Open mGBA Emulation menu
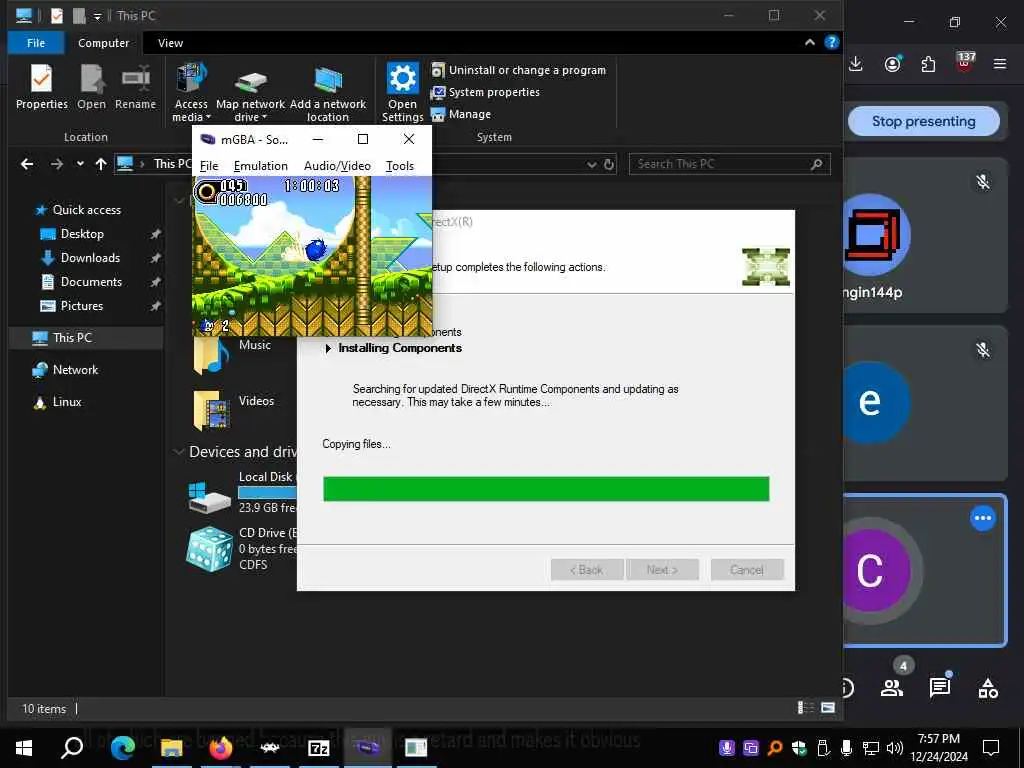This screenshot has height=768, width=1024. coord(261,166)
